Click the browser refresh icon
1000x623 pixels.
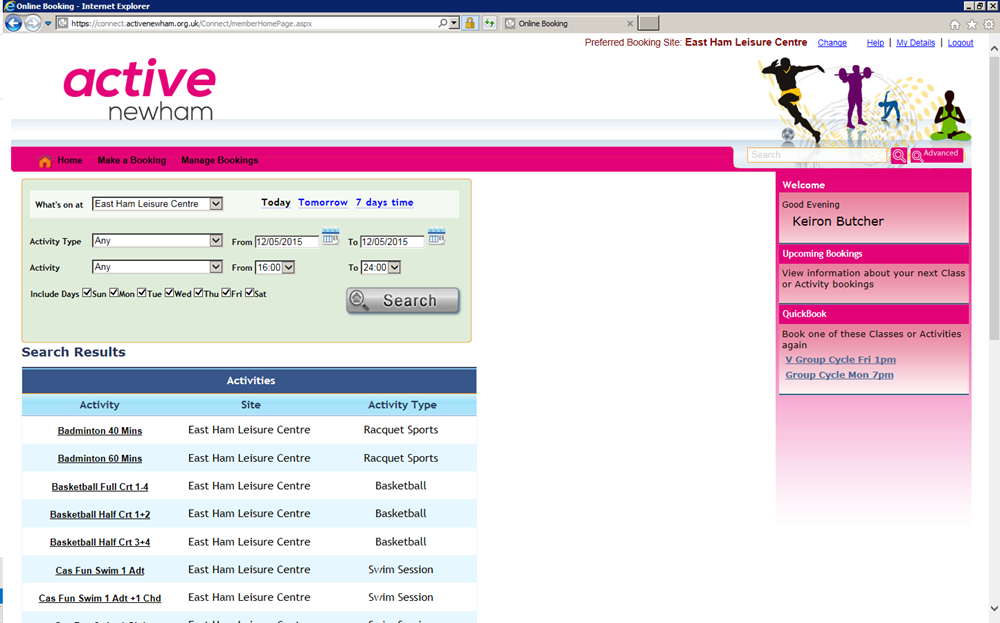(x=489, y=24)
